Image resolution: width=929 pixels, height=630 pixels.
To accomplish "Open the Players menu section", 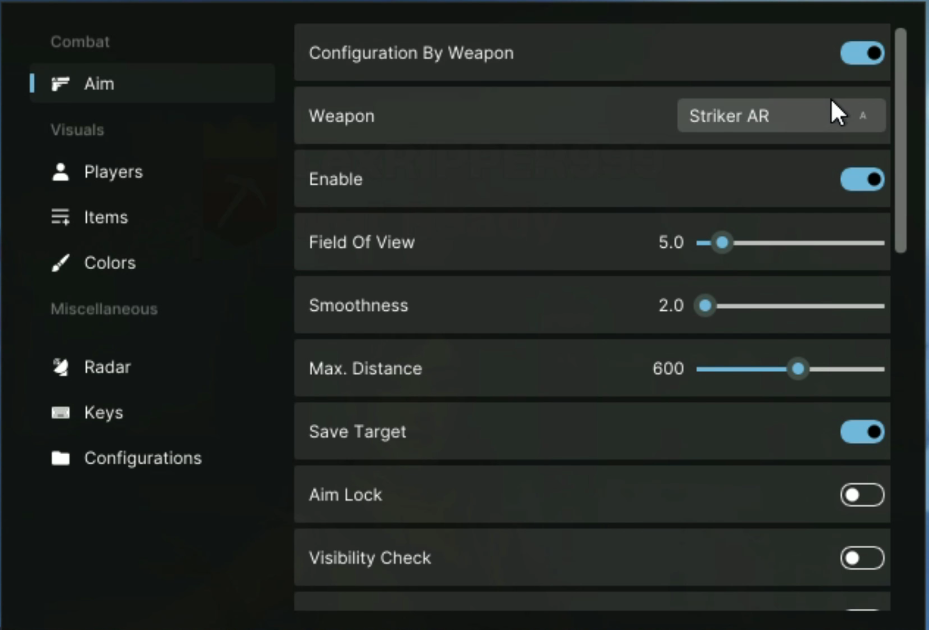I will pos(113,172).
